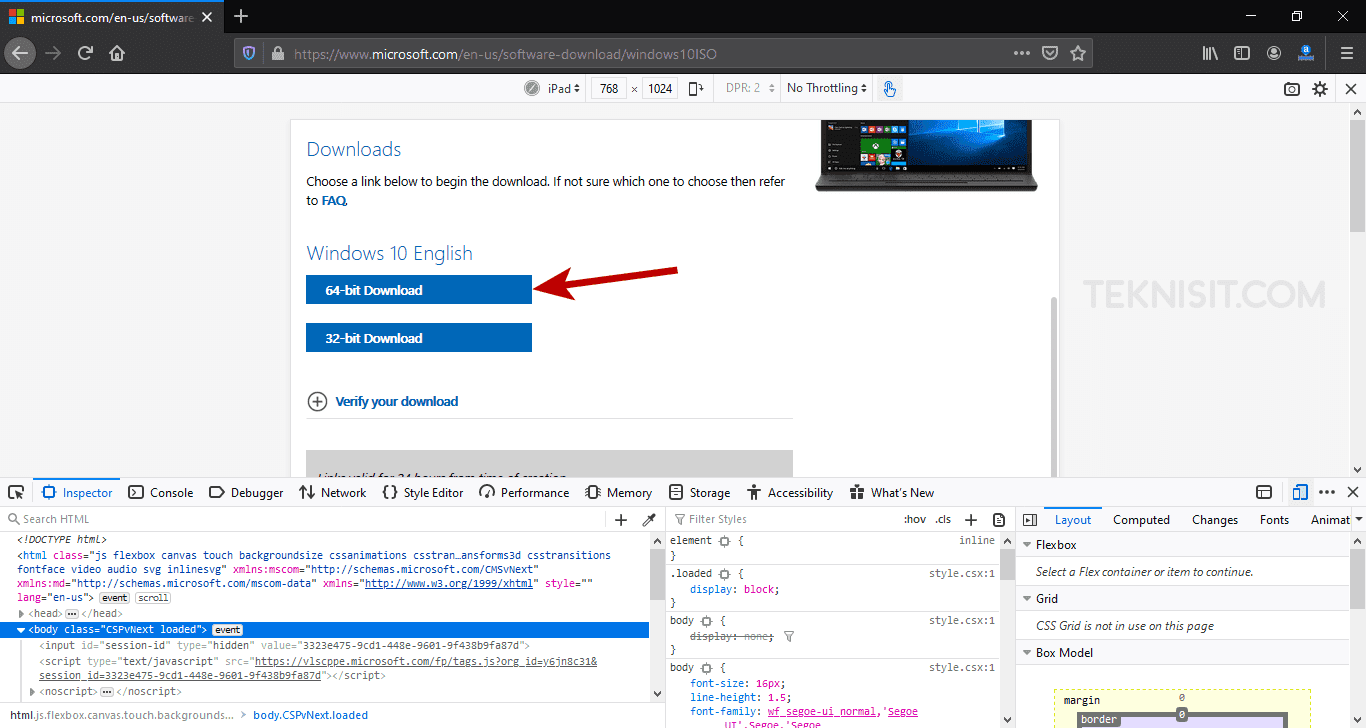Open page actions three-dot menu

(1021, 53)
